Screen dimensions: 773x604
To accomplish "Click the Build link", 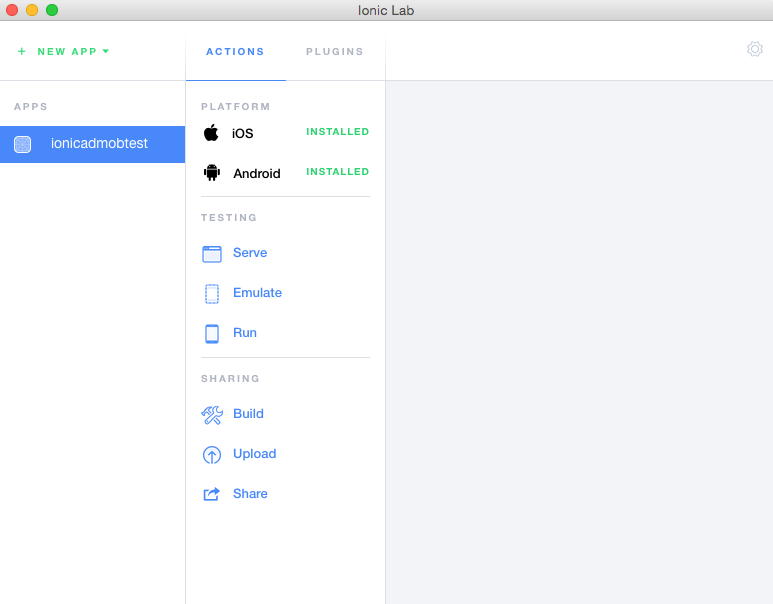I will [x=248, y=413].
